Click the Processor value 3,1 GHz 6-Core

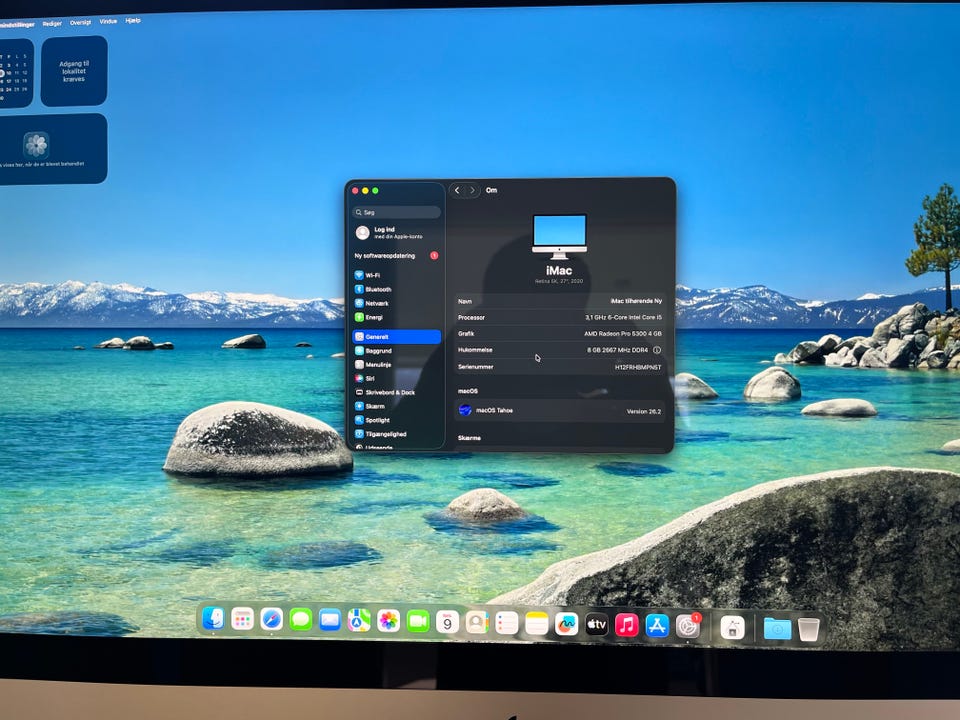pyautogui.click(x=623, y=317)
